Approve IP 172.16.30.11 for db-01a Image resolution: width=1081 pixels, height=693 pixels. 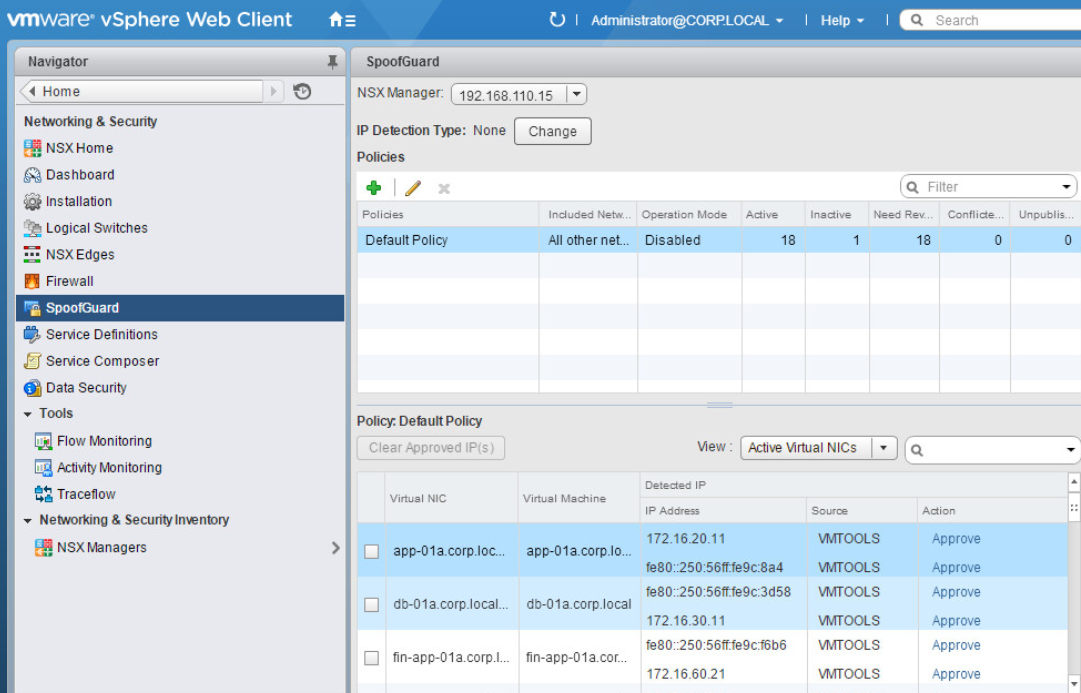[x=956, y=621]
